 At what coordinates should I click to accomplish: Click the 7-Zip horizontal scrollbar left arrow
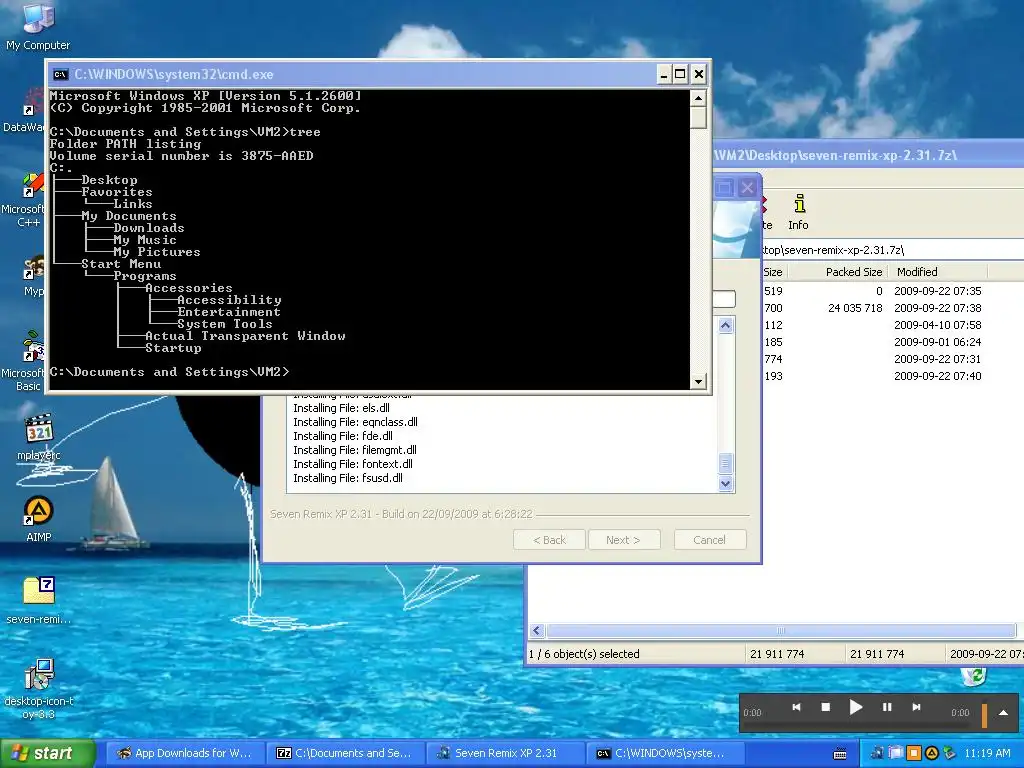(x=537, y=630)
